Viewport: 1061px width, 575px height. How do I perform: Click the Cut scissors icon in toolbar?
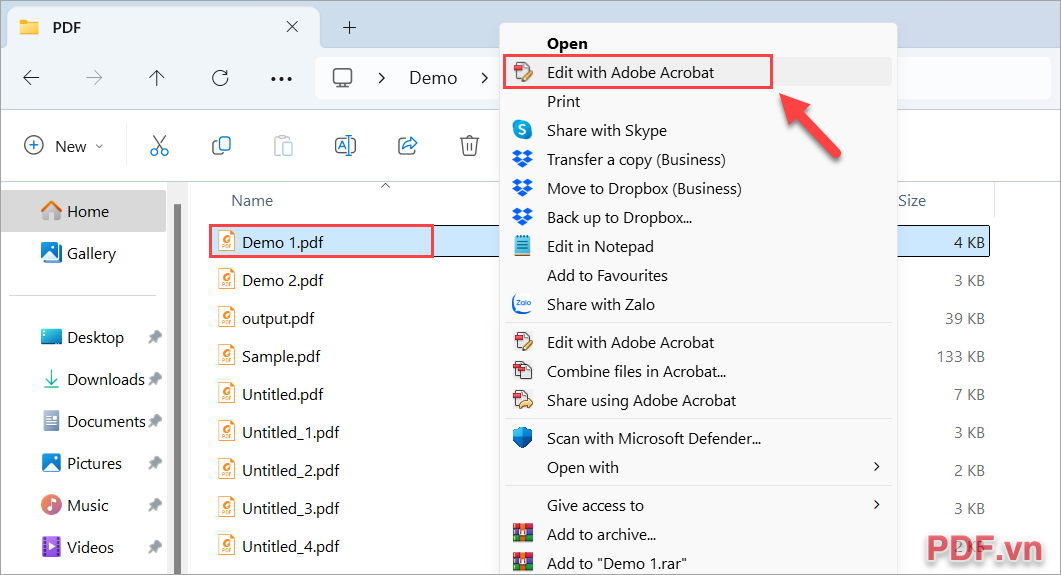[x=159, y=145]
